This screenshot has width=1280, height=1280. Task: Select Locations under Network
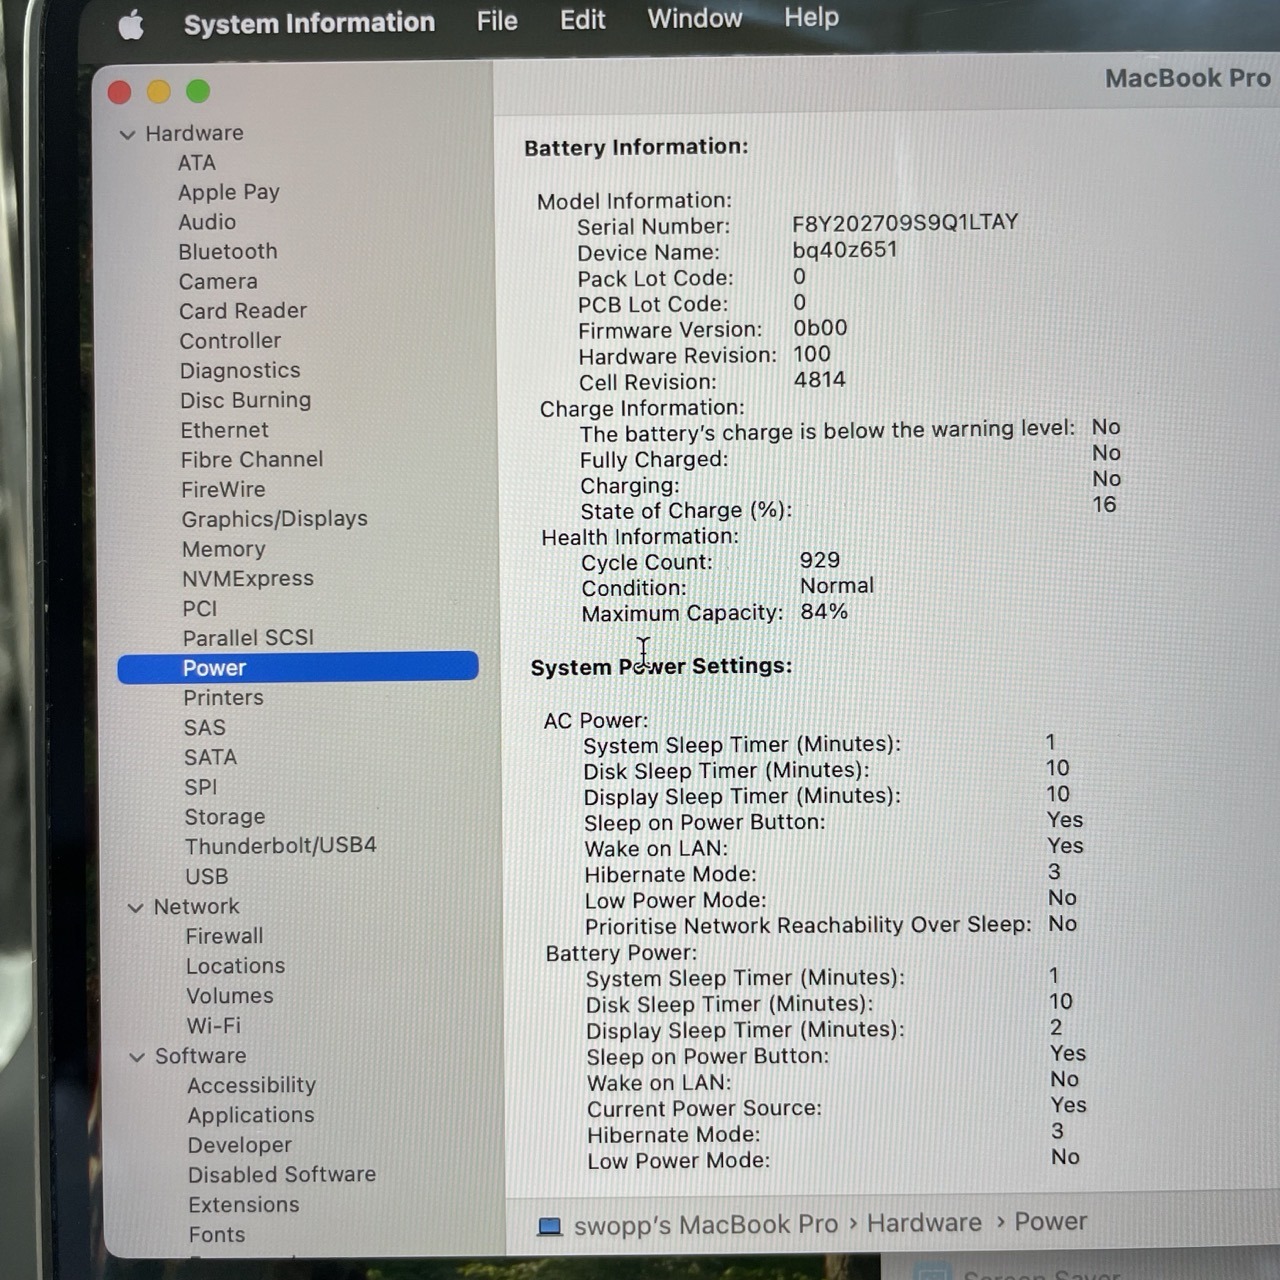point(236,967)
